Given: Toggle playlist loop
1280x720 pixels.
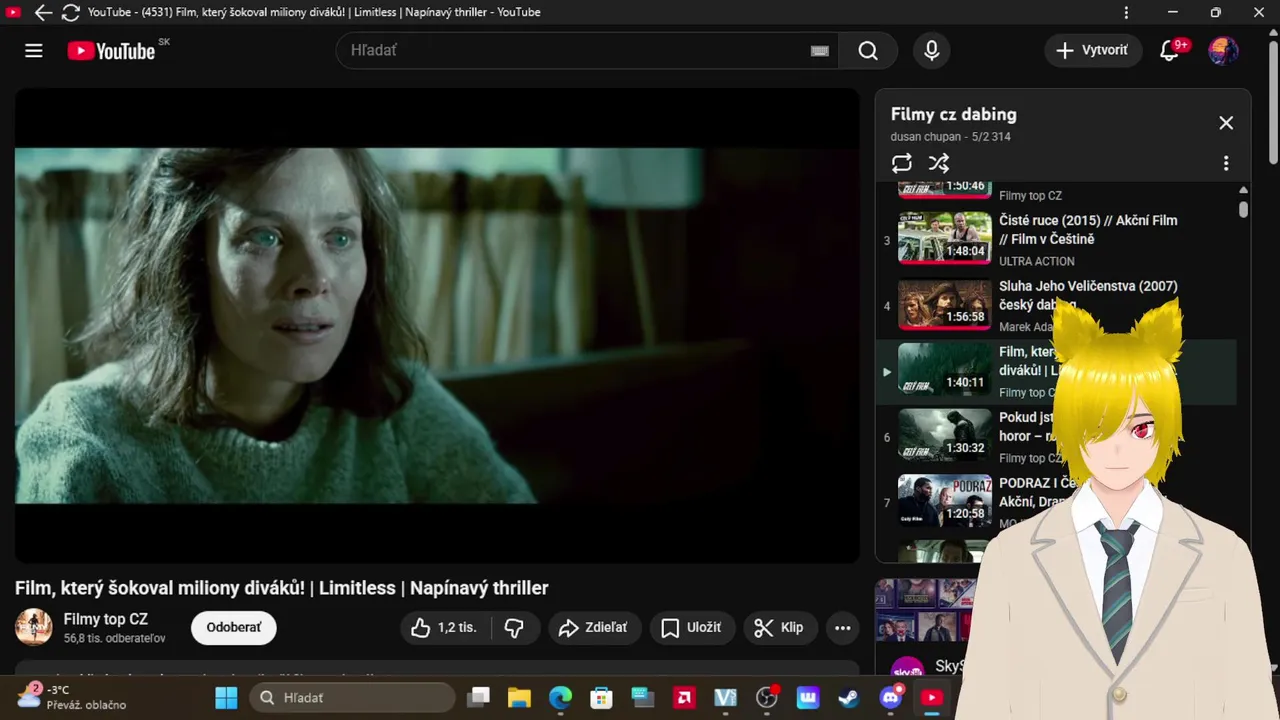Looking at the screenshot, I should pyautogui.click(x=902, y=163).
